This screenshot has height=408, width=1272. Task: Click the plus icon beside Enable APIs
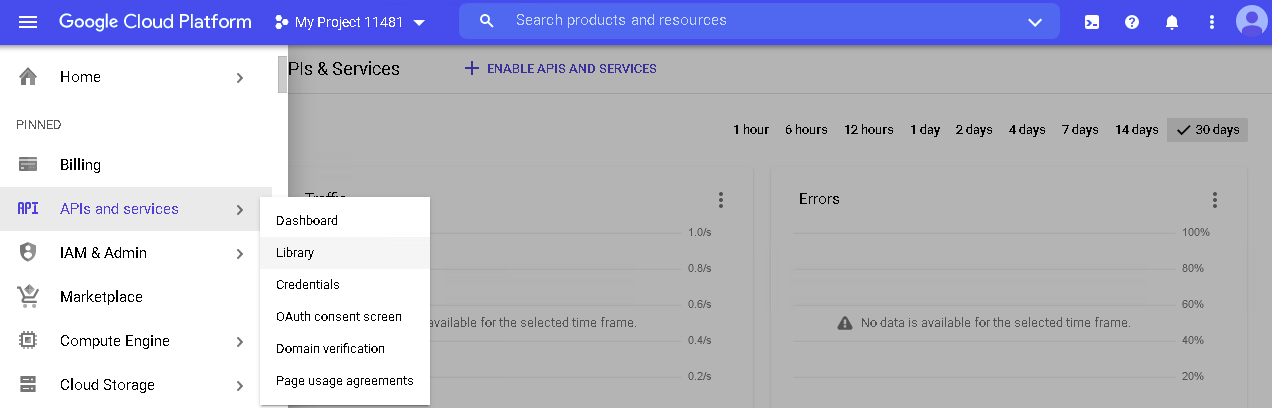(x=472, y=69)
